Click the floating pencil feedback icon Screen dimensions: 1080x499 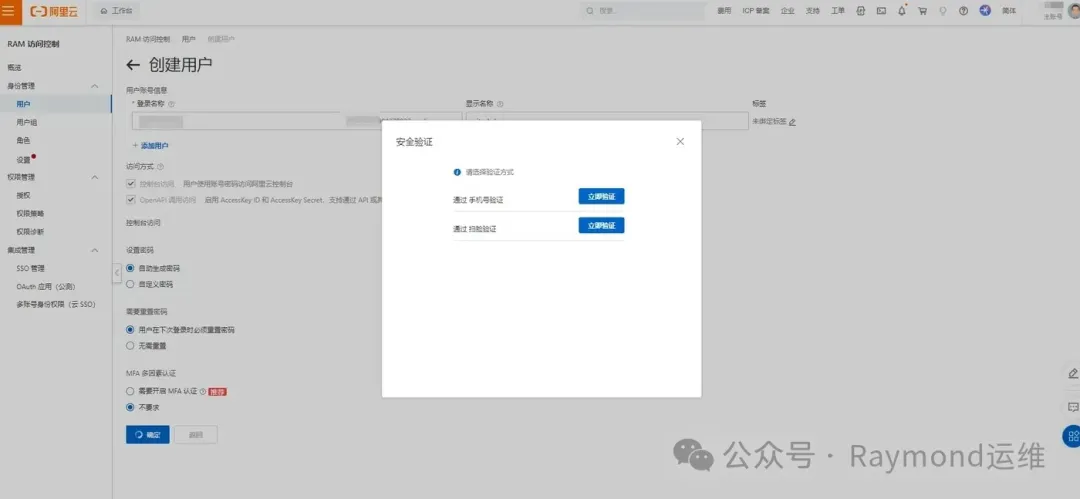[x=1072, y=373]
